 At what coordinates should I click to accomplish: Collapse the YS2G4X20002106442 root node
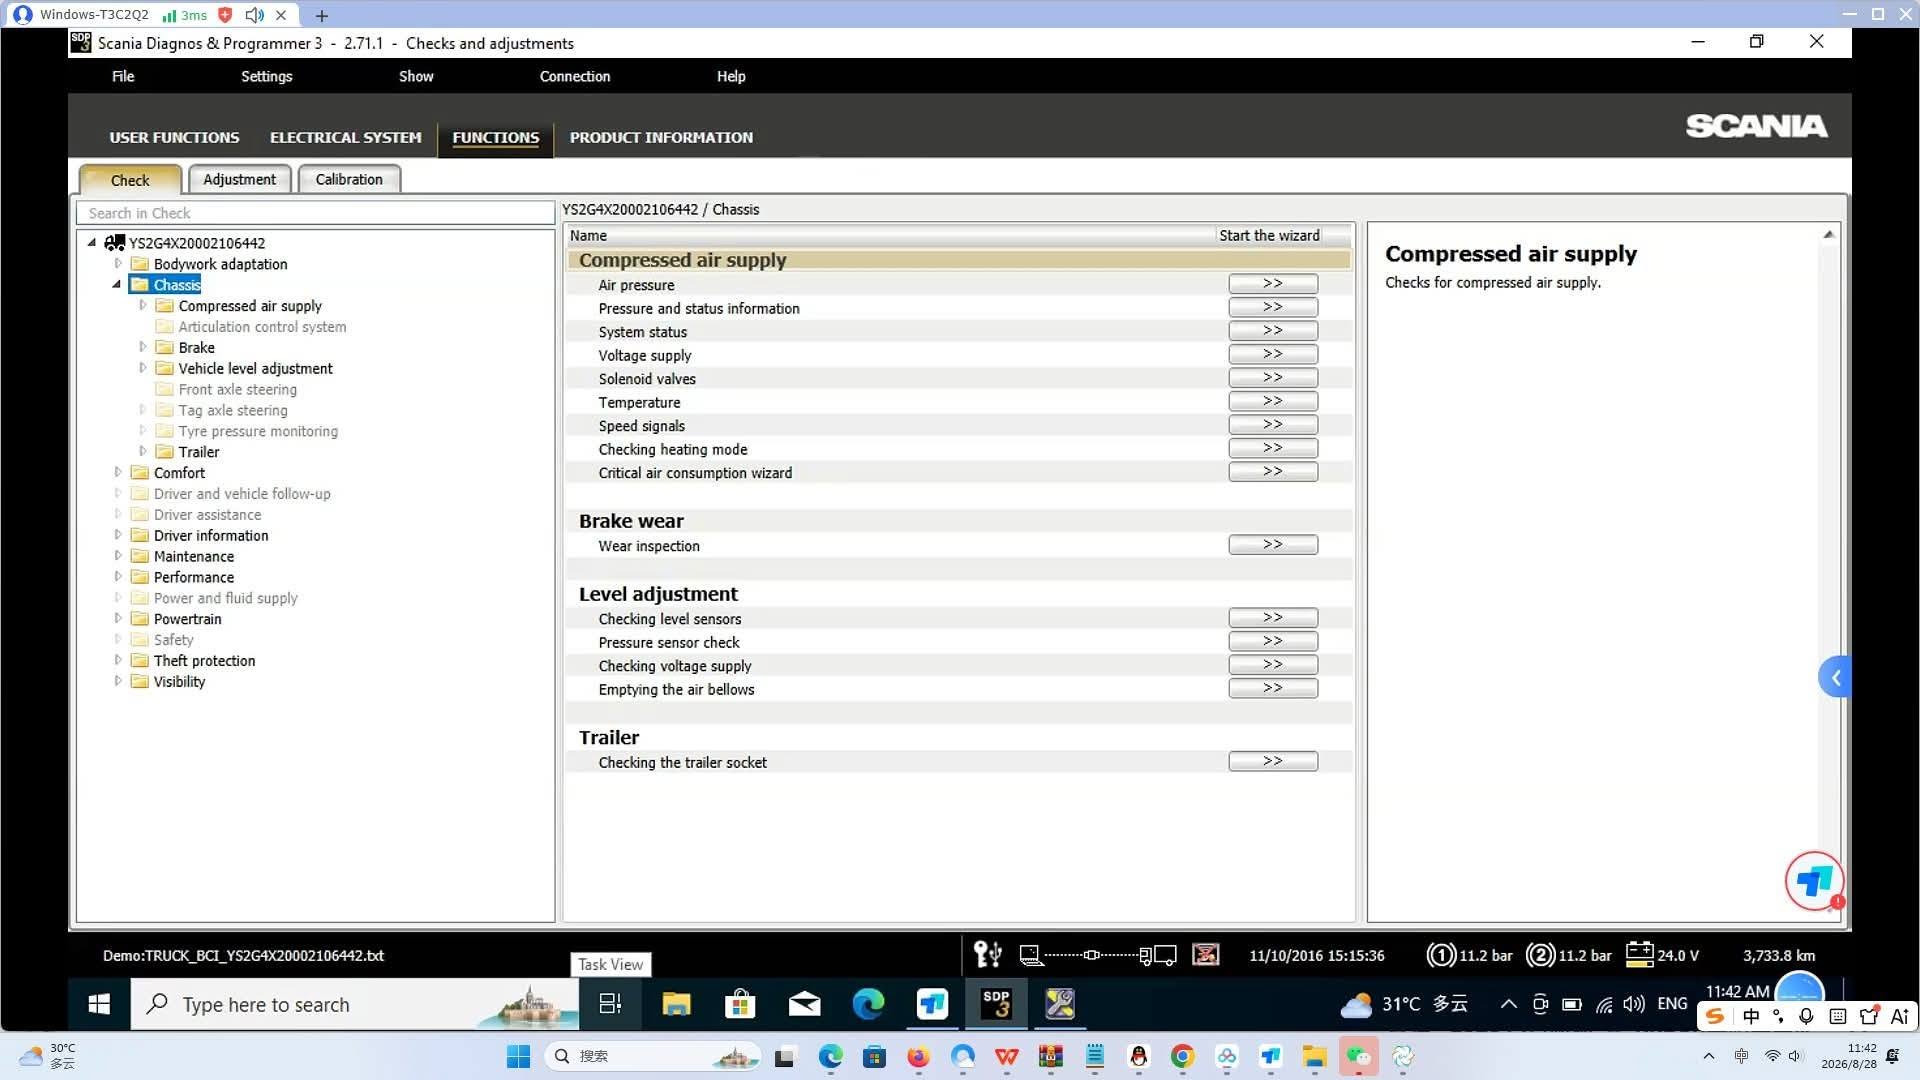(92, 242)
